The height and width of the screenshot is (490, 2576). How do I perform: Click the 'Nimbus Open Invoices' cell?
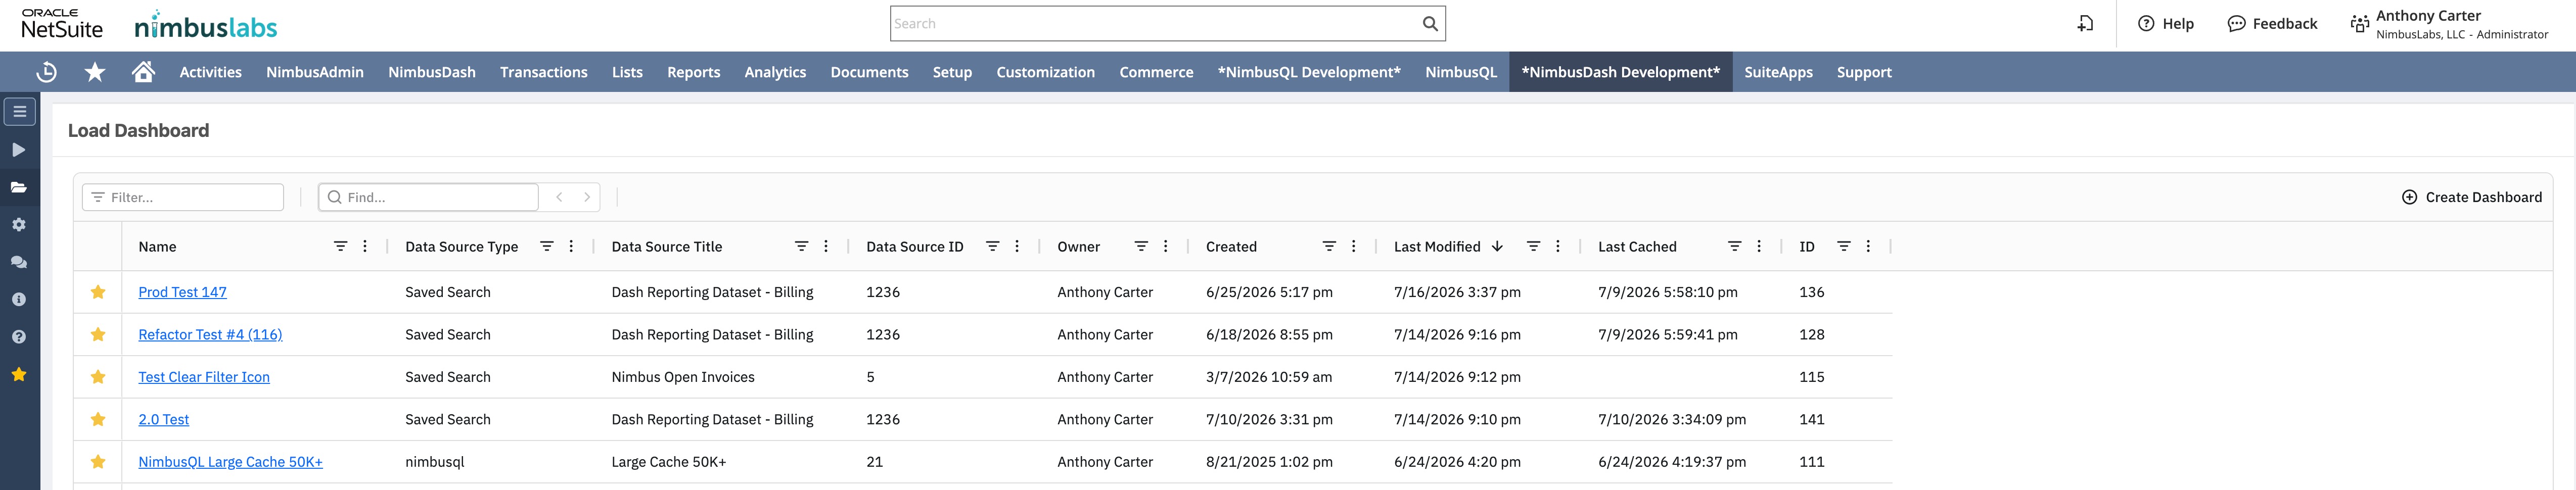tap(683, 377)
